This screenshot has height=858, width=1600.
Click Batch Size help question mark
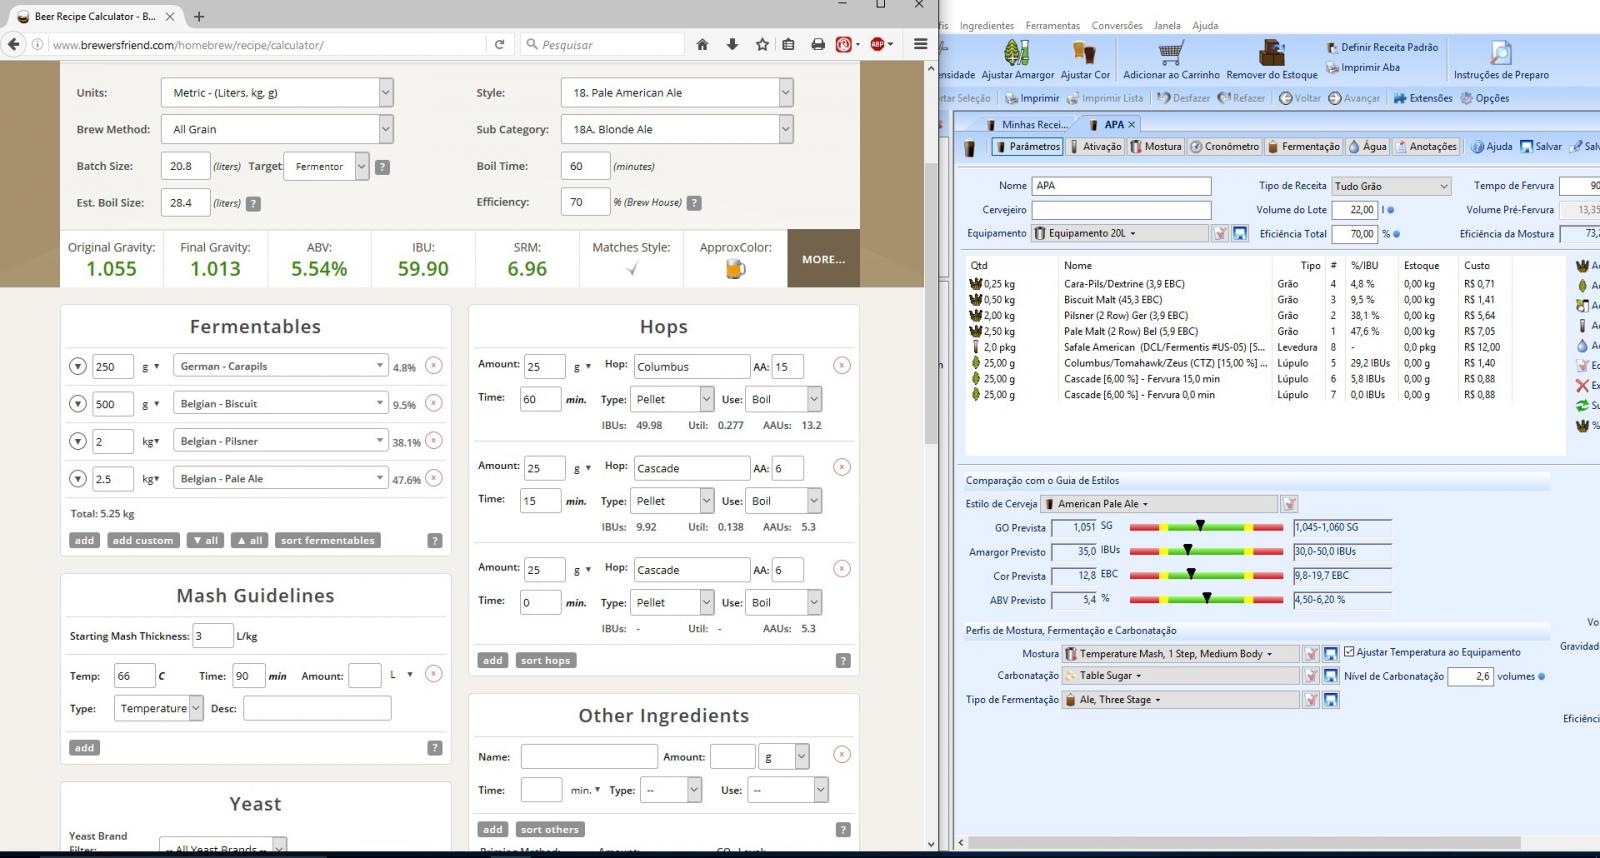(x=382, y=167)
